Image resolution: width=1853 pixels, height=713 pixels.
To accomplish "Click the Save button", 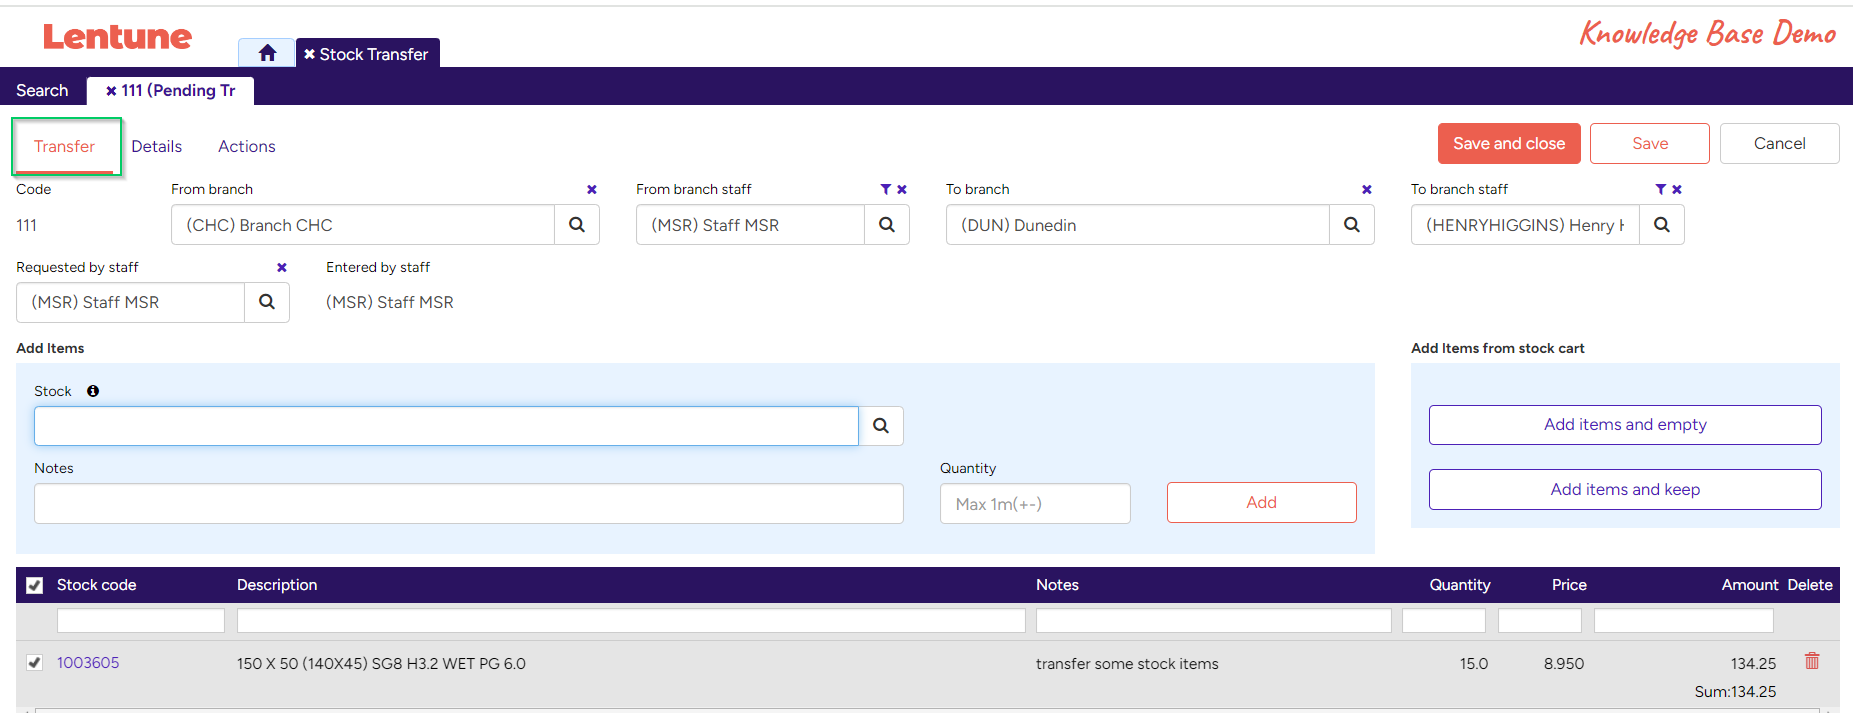I will pyautogui.click(x=1650, y=143).
